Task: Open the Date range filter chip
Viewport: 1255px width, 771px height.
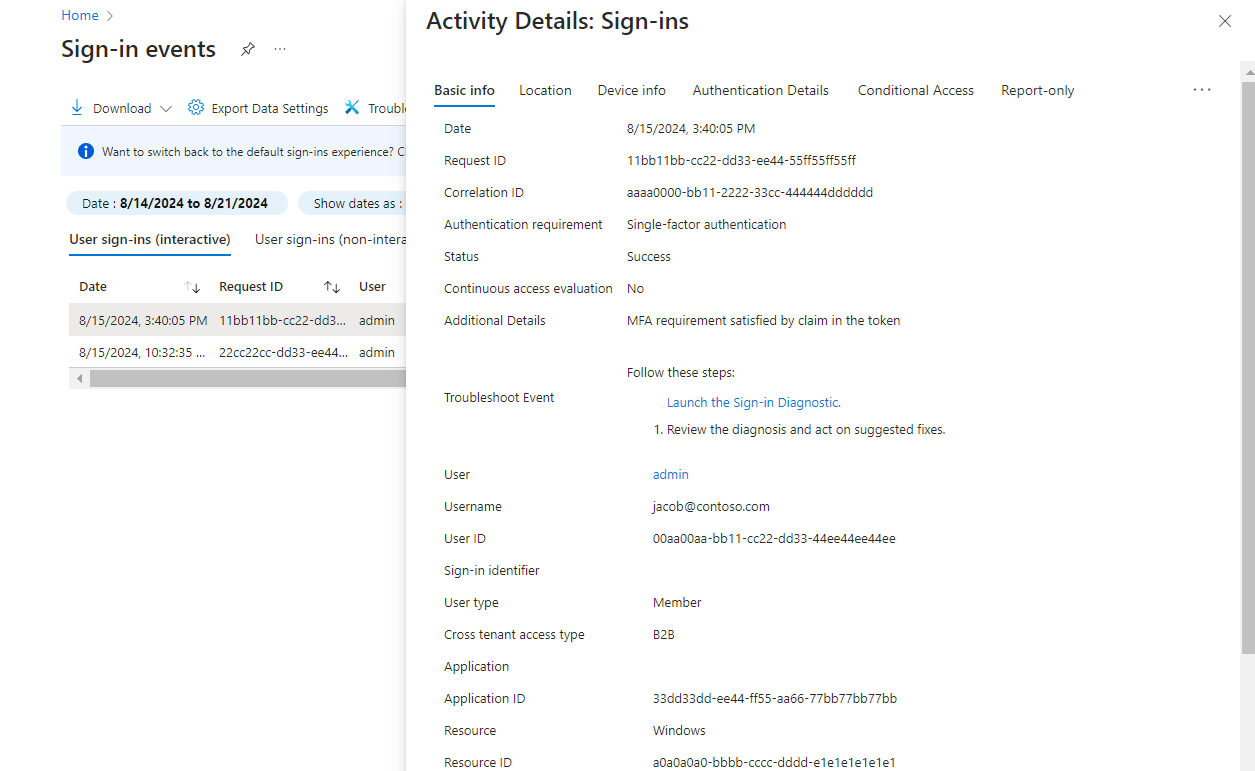Action: point(176,203)
